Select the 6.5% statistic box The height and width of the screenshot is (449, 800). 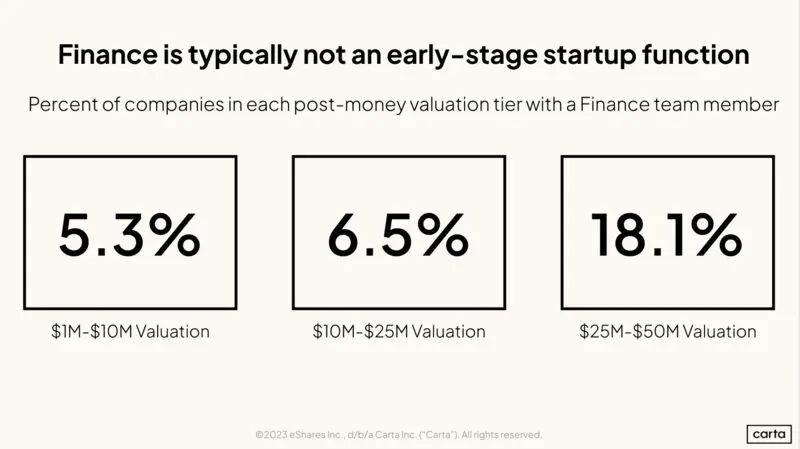(399, 233)
